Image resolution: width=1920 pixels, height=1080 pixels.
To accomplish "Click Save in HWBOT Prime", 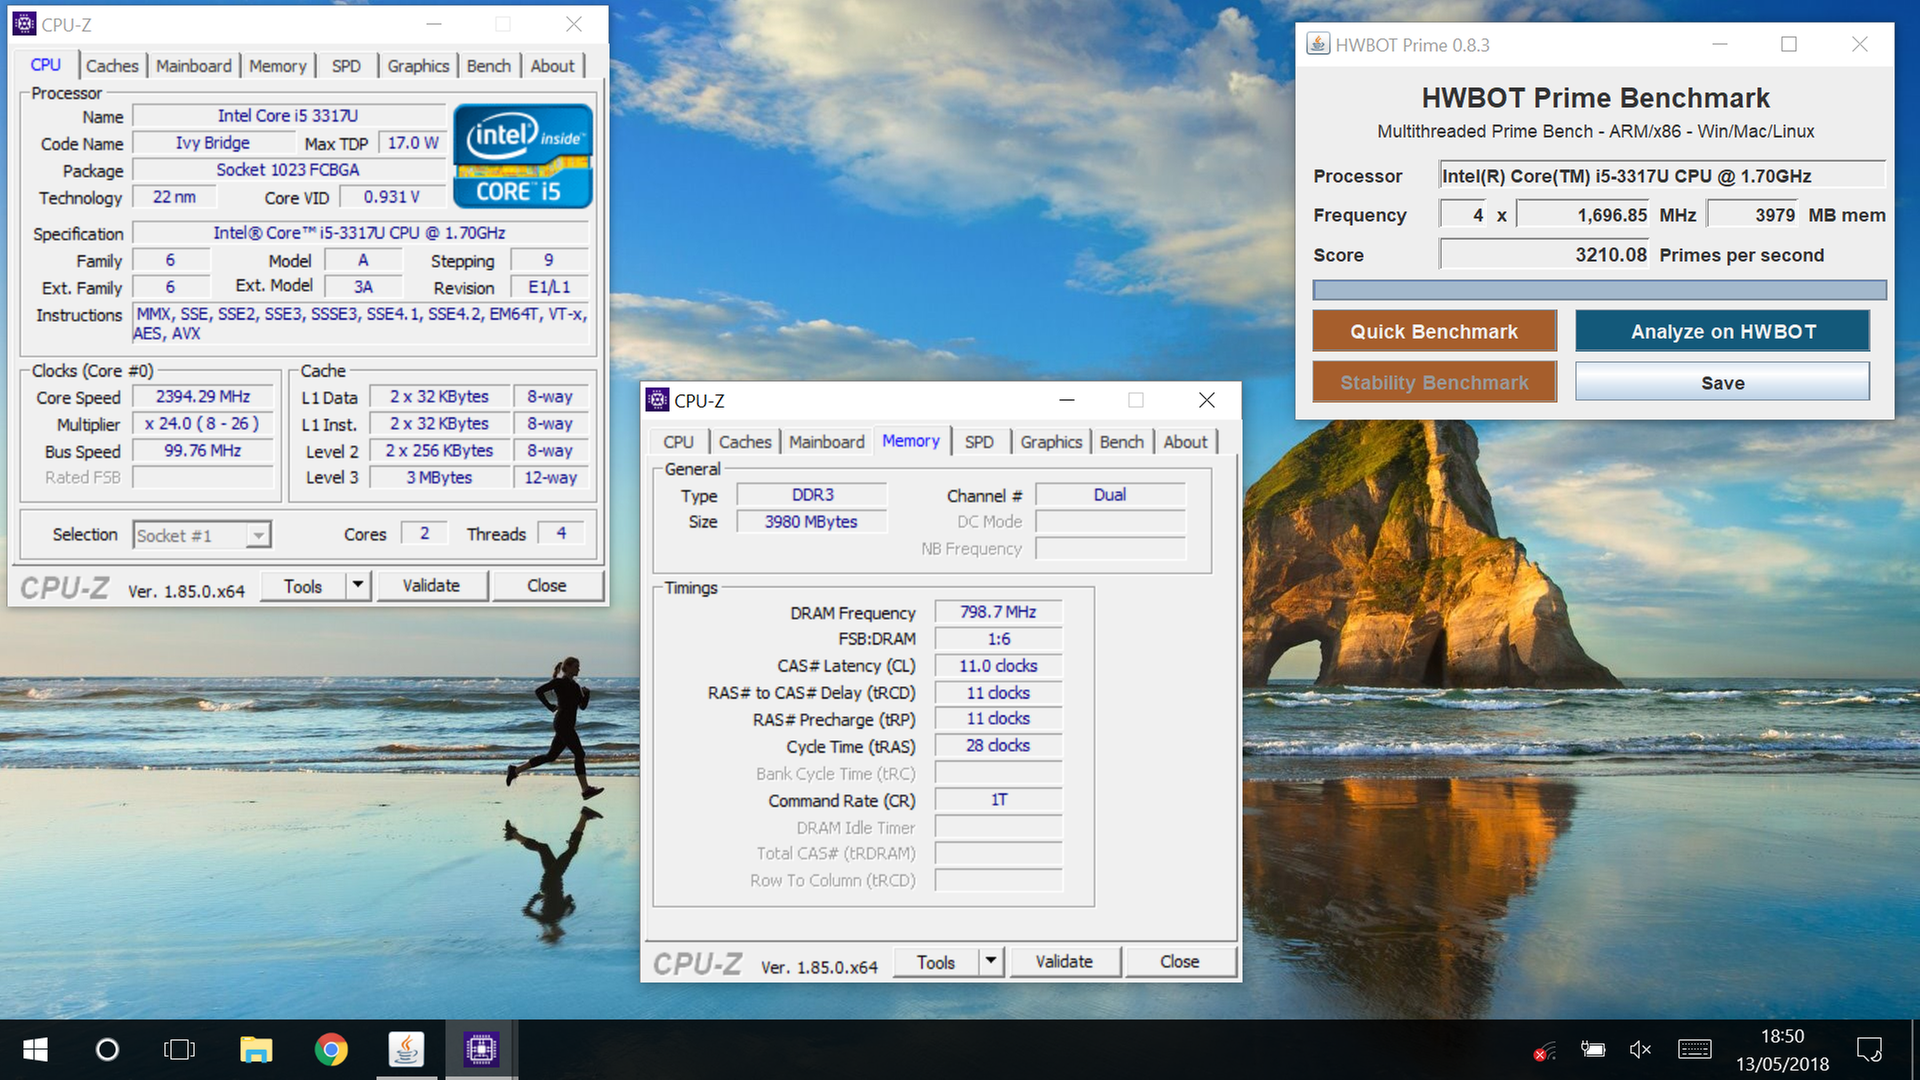I will 1723,382.
